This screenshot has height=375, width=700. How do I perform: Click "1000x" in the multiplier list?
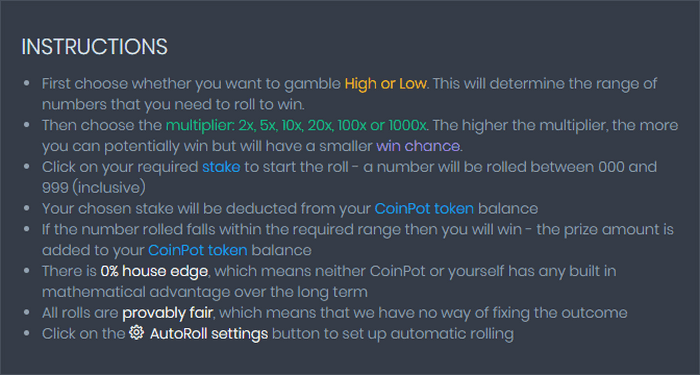coord(407,125)
